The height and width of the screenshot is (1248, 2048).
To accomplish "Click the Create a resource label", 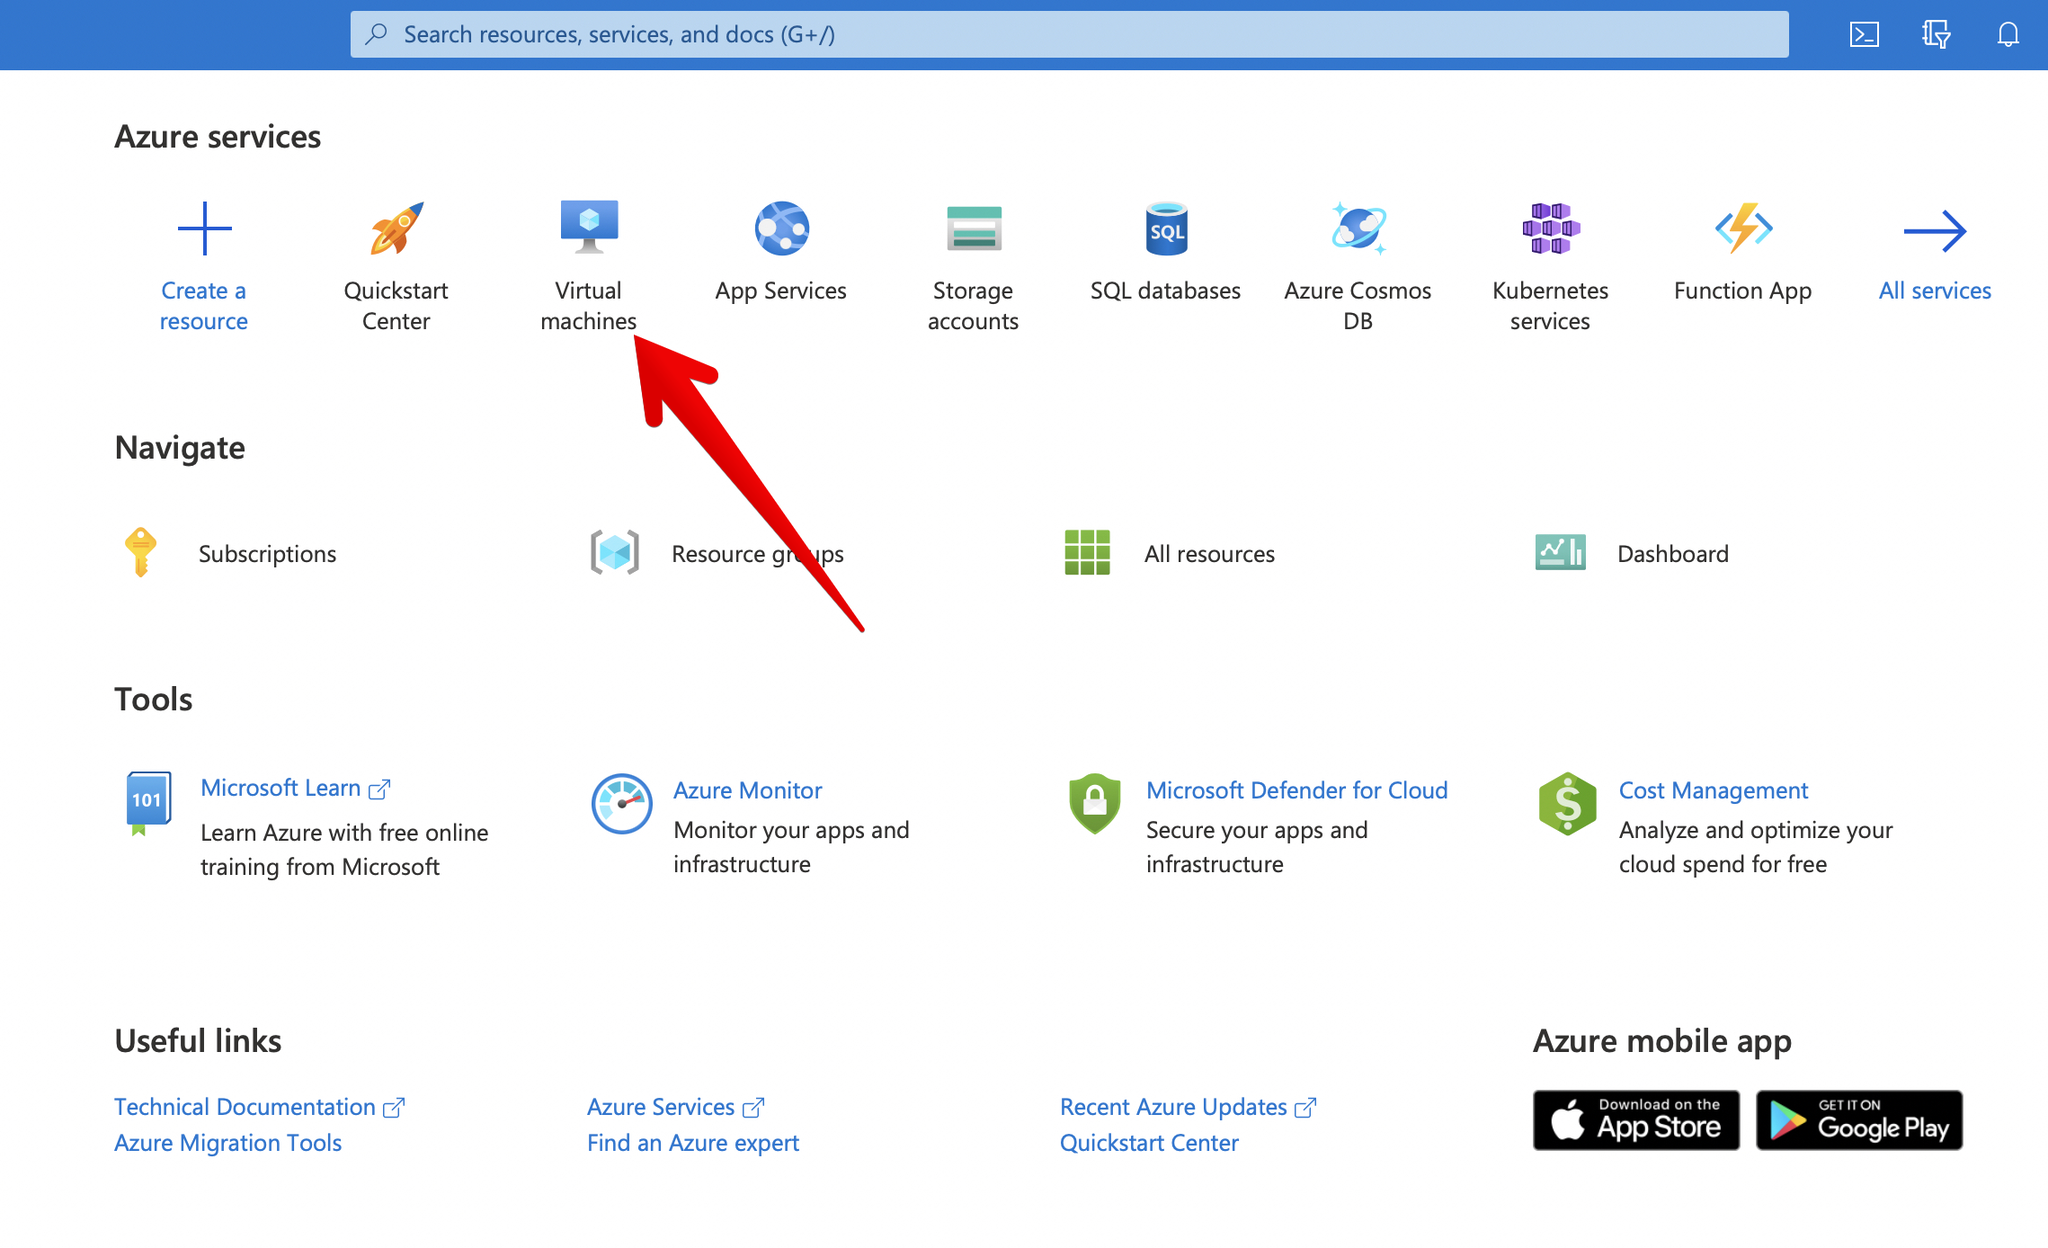I will tap(204, 306).
